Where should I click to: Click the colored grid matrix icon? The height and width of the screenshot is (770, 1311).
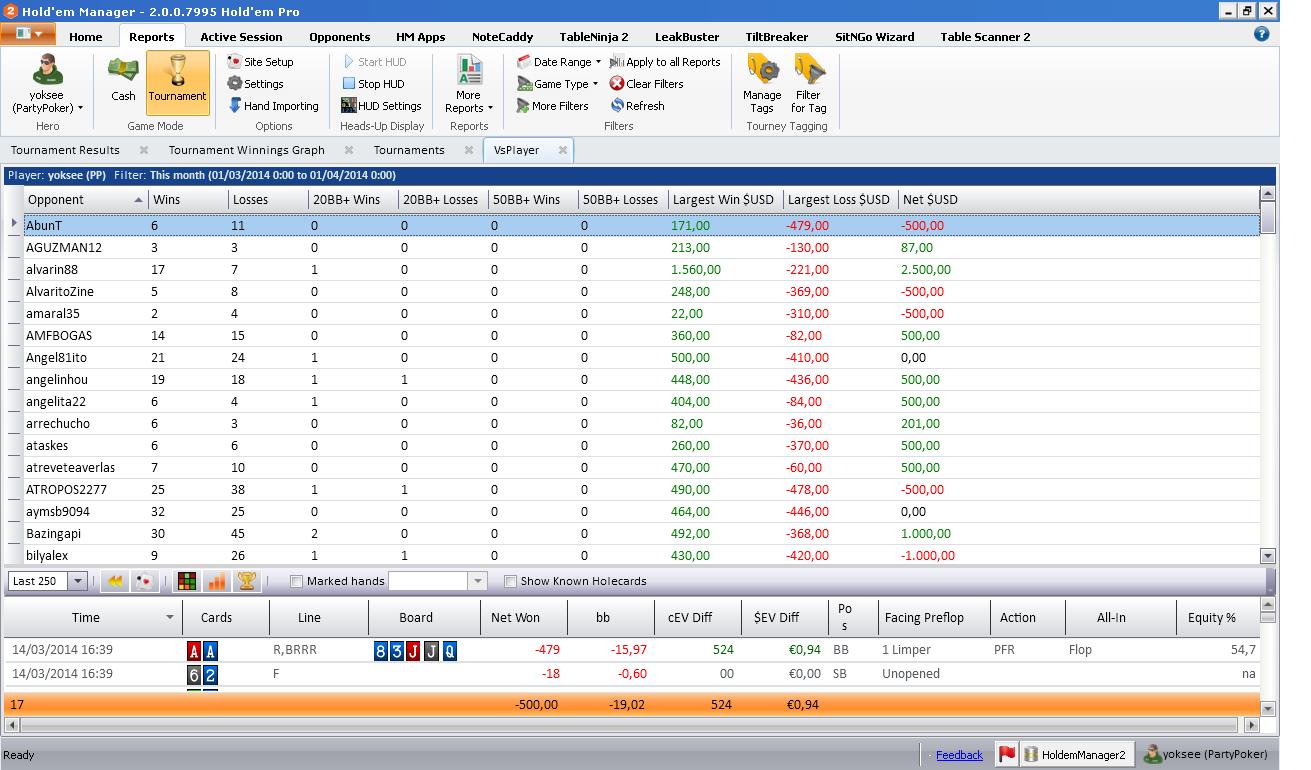(186, 581)
